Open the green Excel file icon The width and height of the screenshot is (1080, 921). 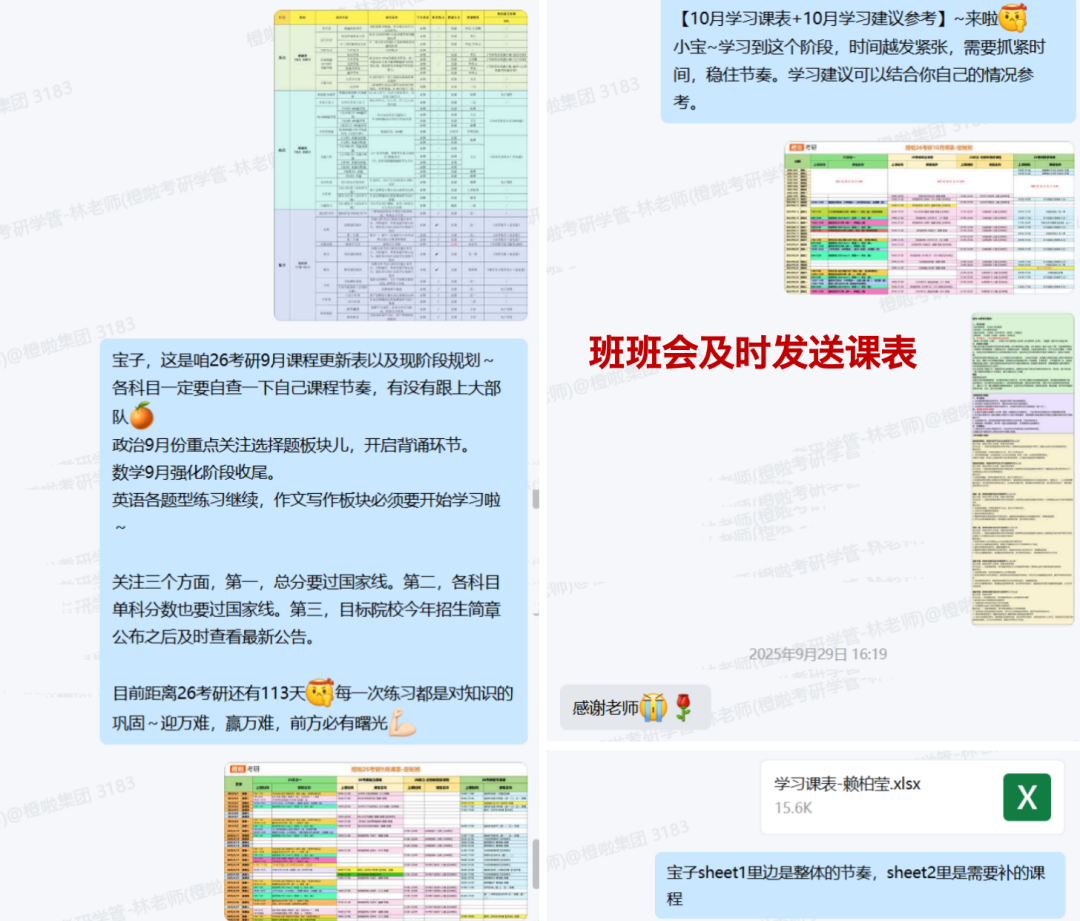click(x=1026, y=797)
